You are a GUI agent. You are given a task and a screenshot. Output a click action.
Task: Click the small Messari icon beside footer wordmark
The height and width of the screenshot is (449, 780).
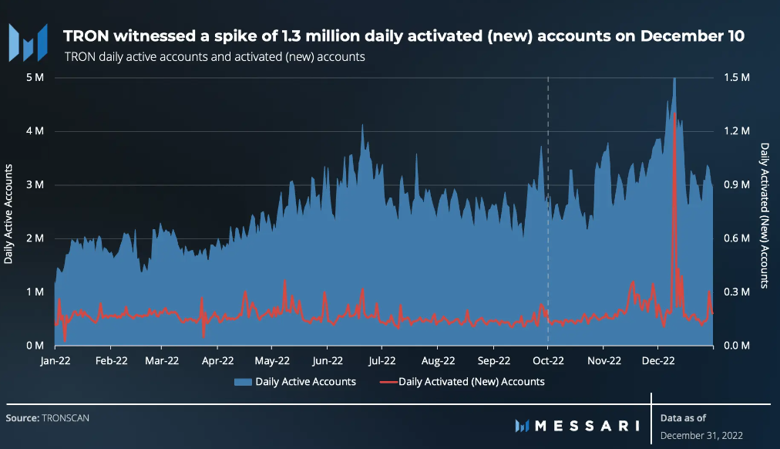tap(522, 426)
